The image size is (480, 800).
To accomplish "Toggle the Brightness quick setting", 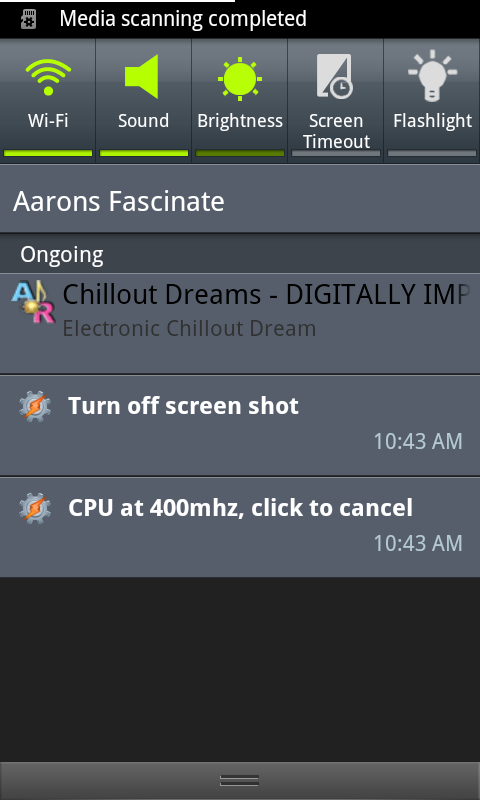I will [240, 101].
